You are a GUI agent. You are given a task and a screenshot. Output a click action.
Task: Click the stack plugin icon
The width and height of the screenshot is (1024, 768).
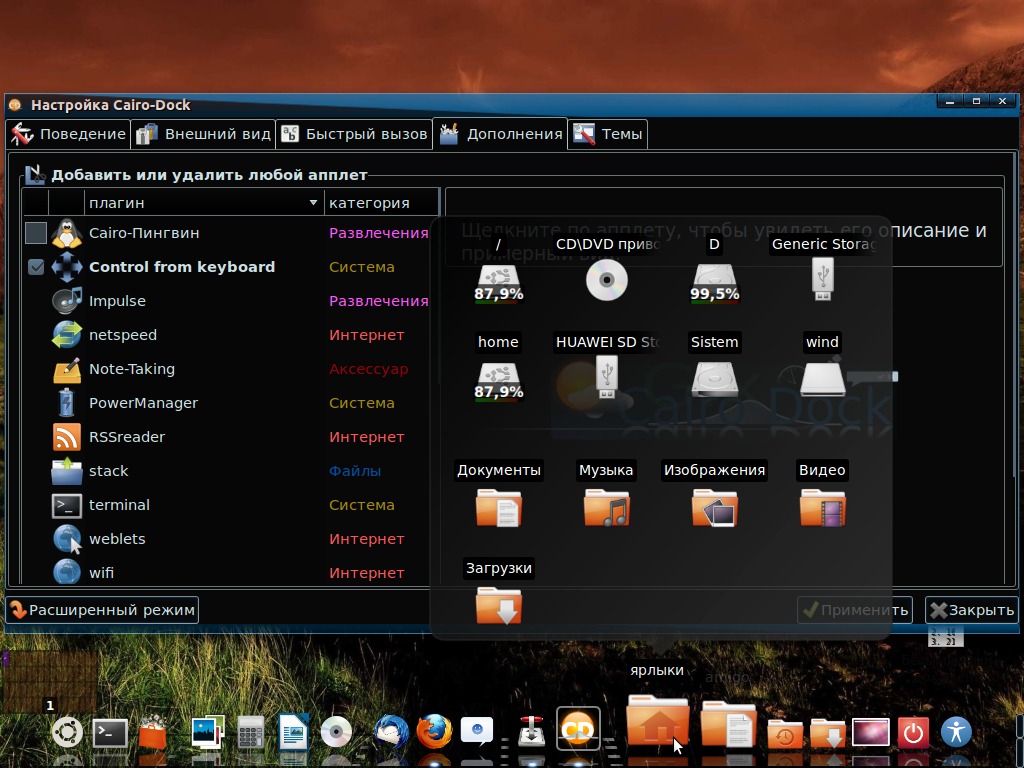67,471
